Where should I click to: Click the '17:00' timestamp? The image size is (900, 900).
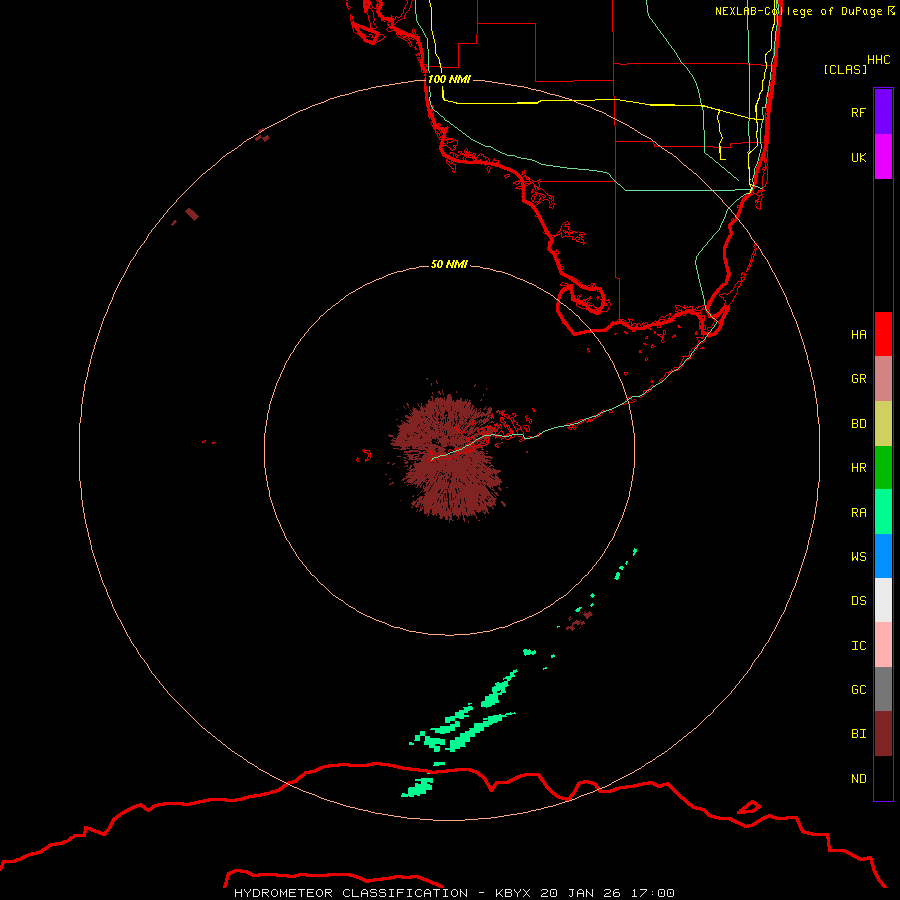point(651,893)
